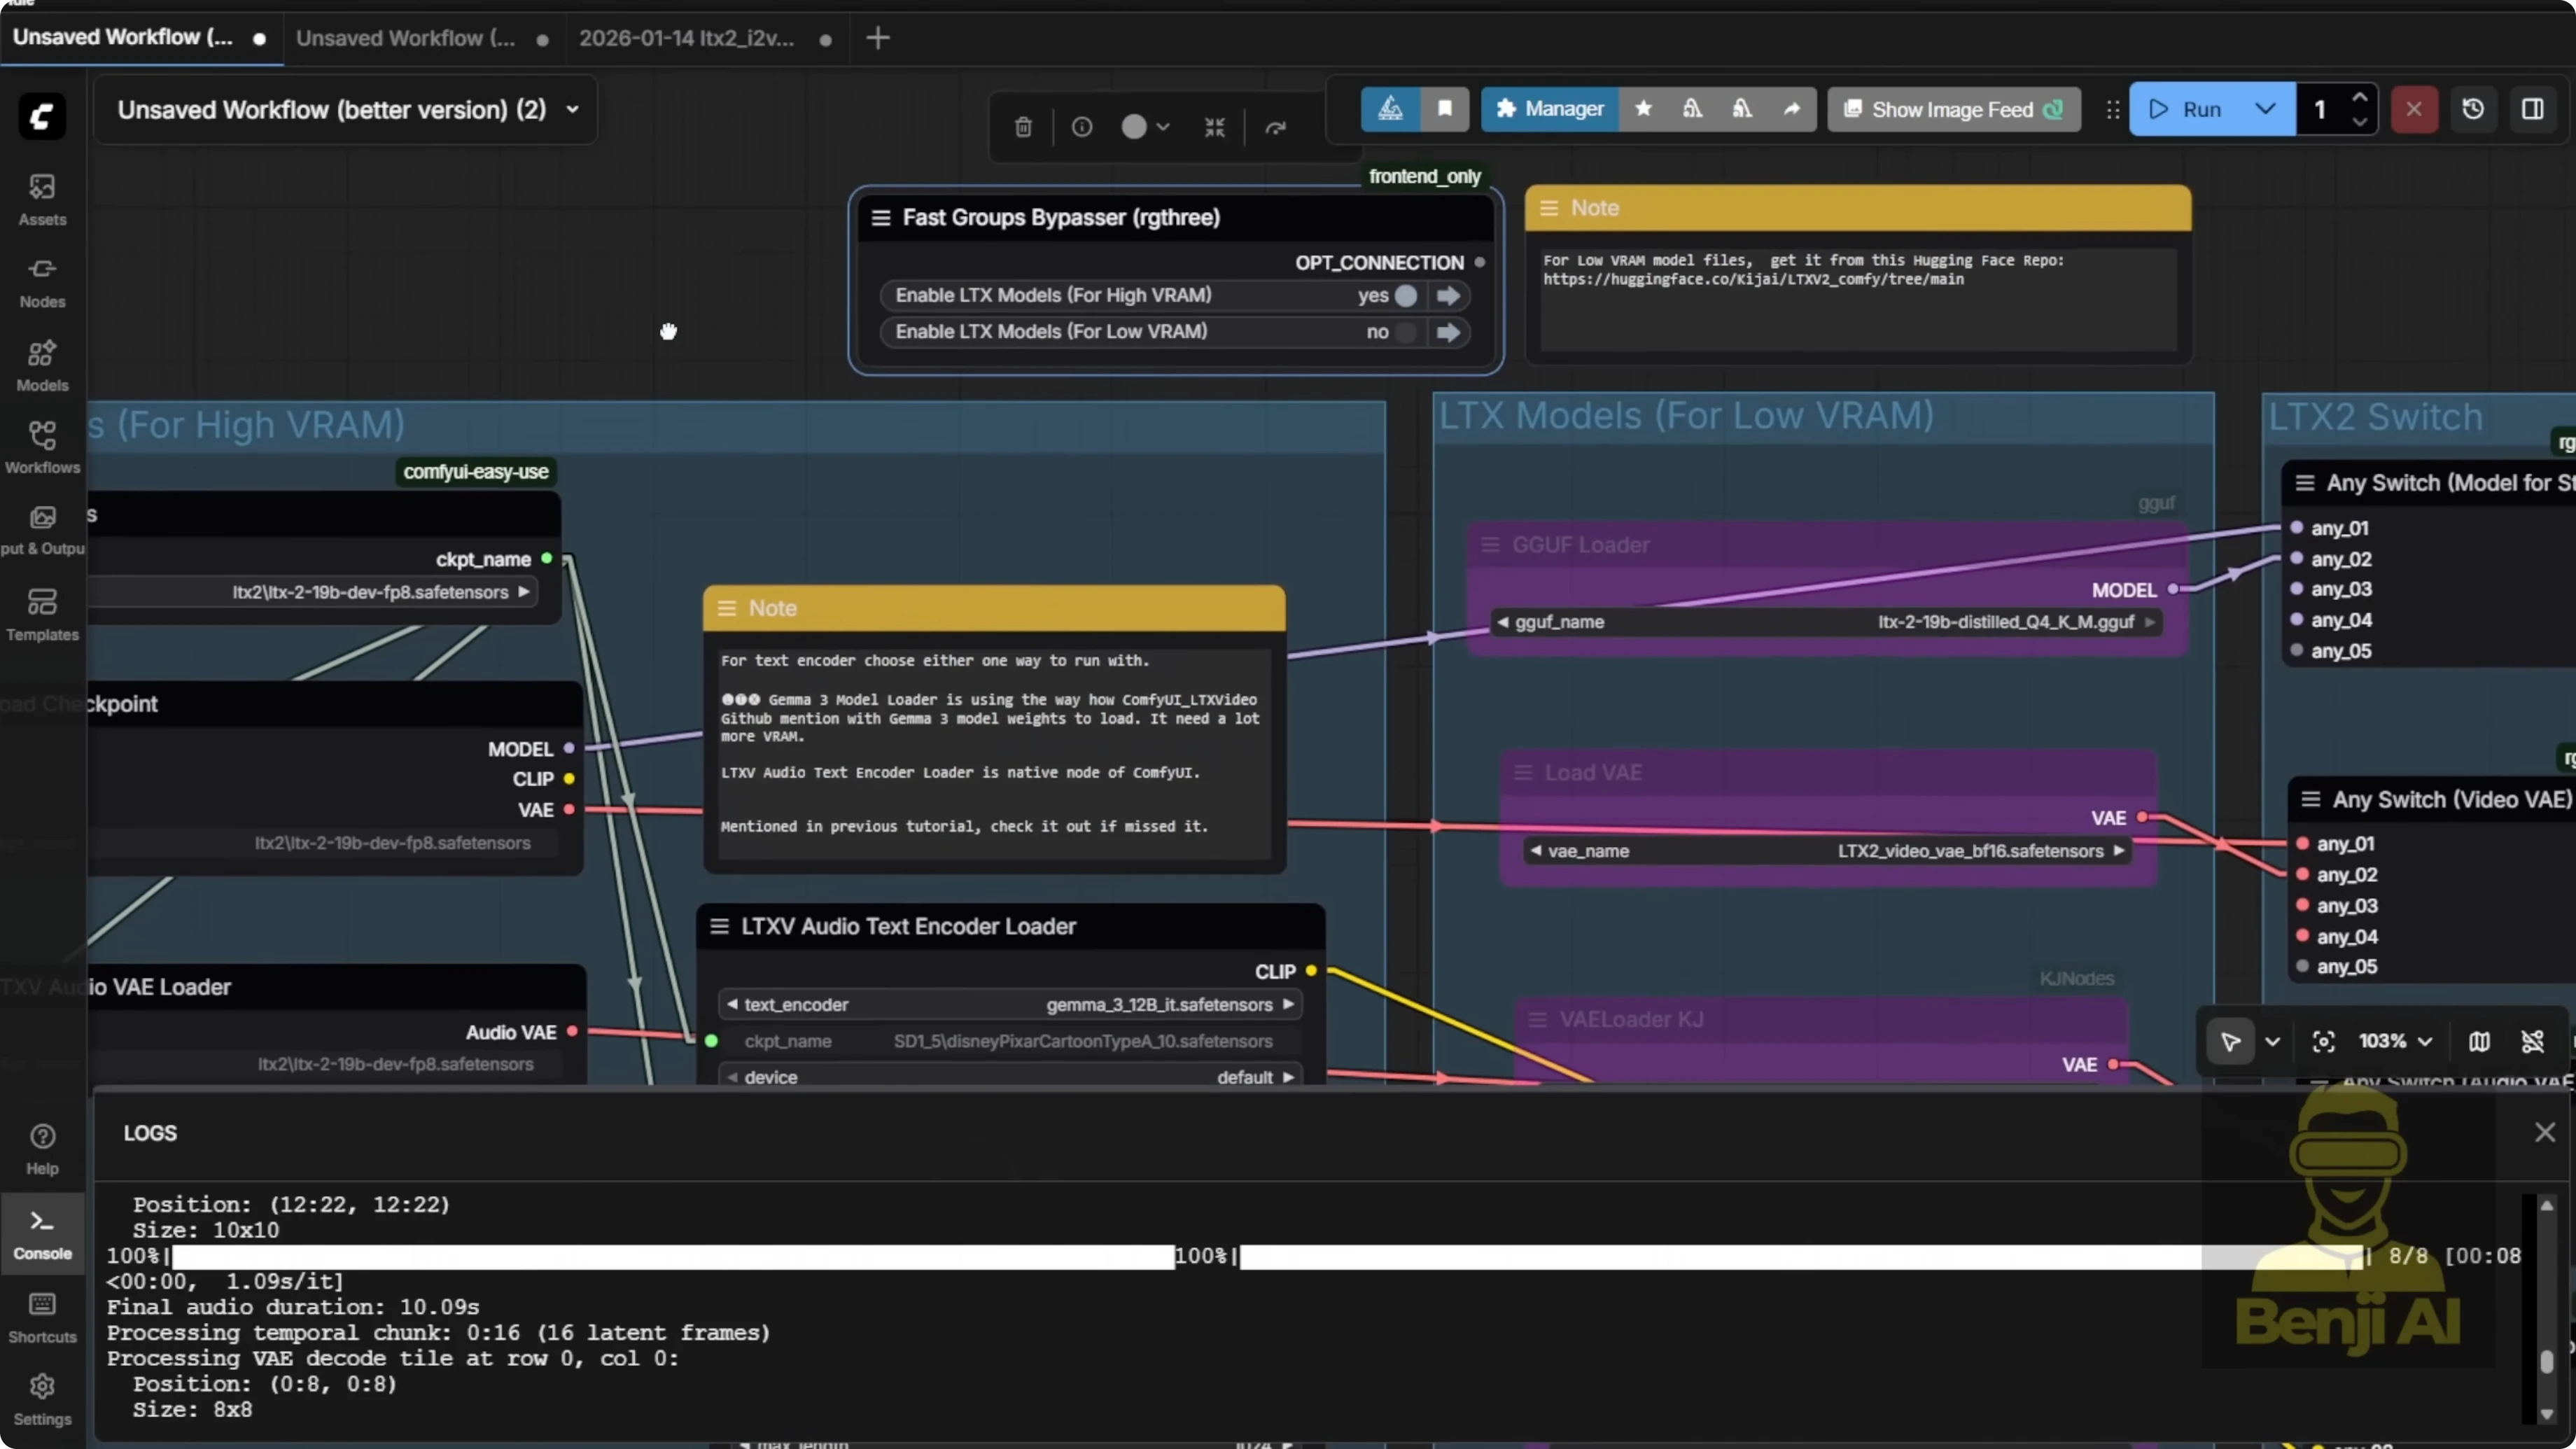Click the queue history clock icon
The width and height of the screenshot is (2576, 1449).
point(2472,109)
